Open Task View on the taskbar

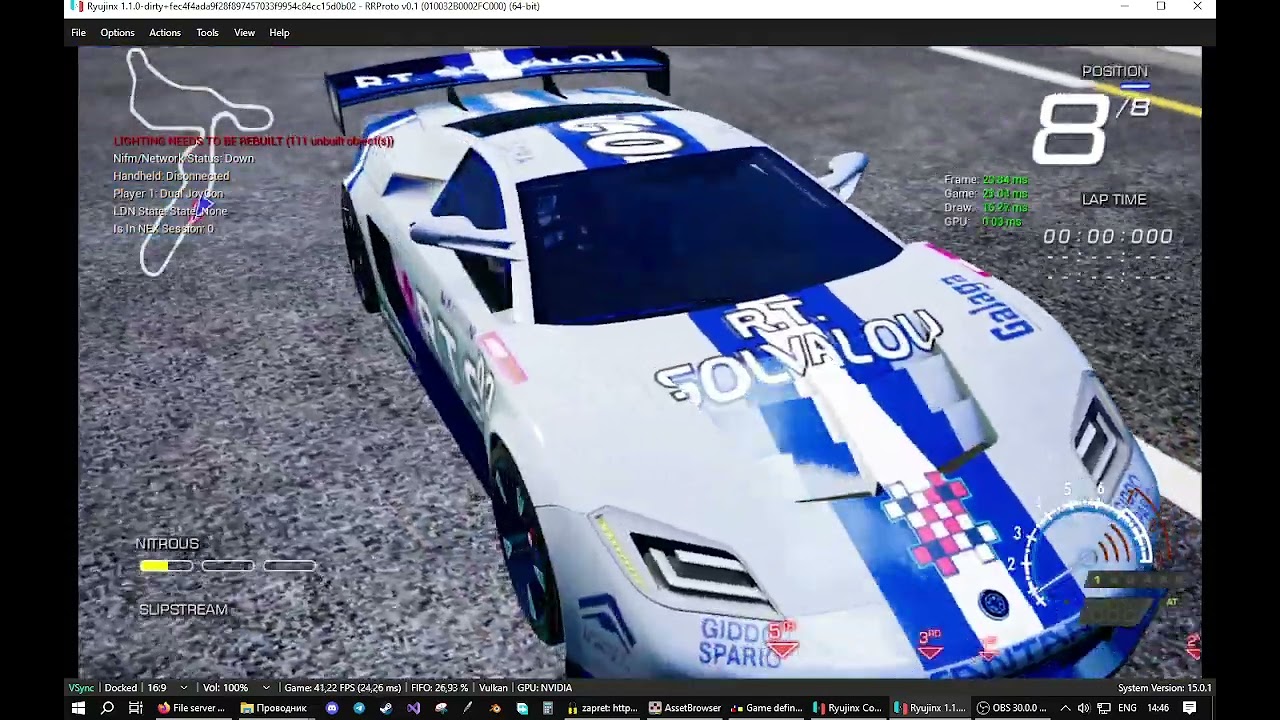(135, 708)
